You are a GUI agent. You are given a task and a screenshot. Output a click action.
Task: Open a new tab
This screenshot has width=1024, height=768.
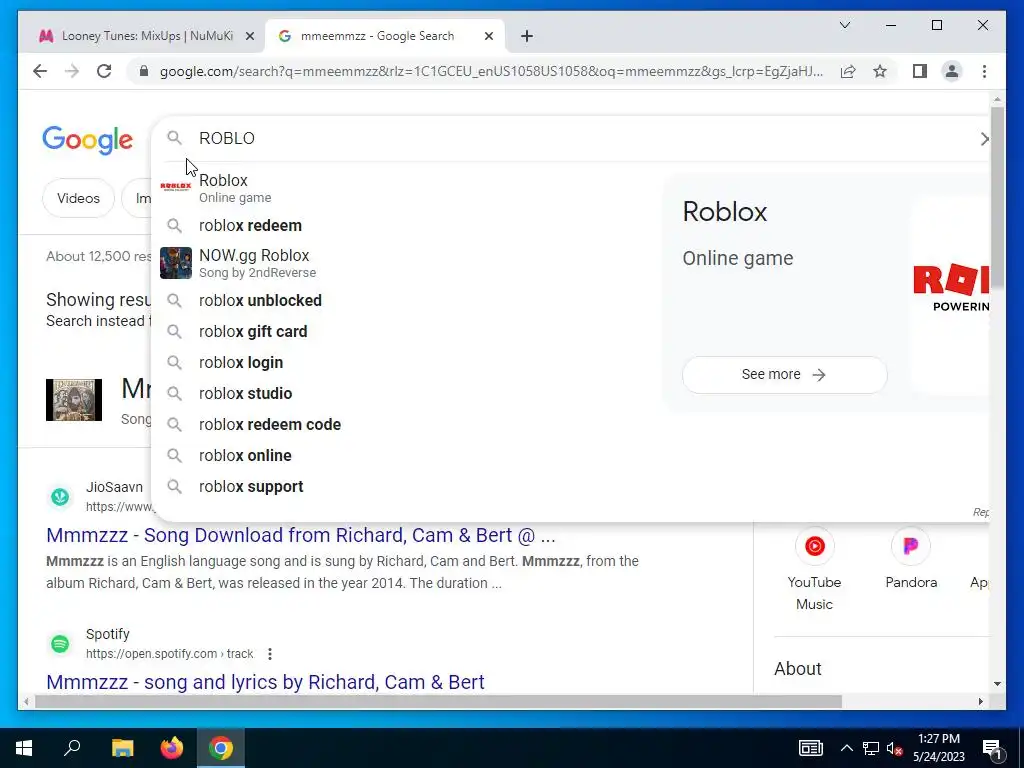[x=527, y=36]
